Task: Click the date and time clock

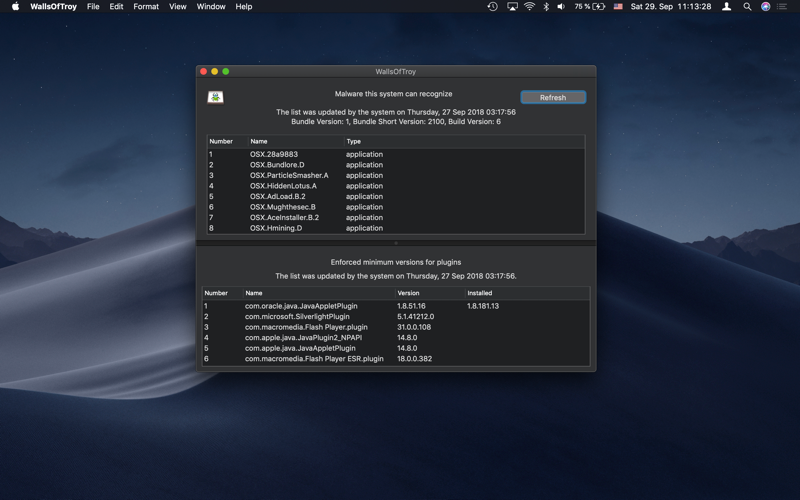Action: (670, 7)
